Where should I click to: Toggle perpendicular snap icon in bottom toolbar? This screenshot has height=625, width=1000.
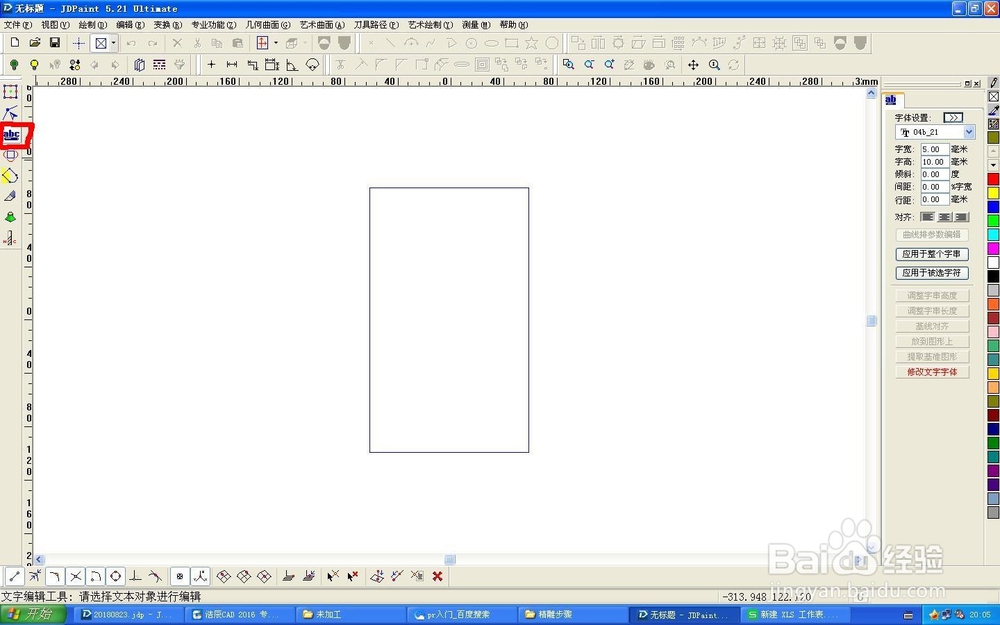pos(135,576)
